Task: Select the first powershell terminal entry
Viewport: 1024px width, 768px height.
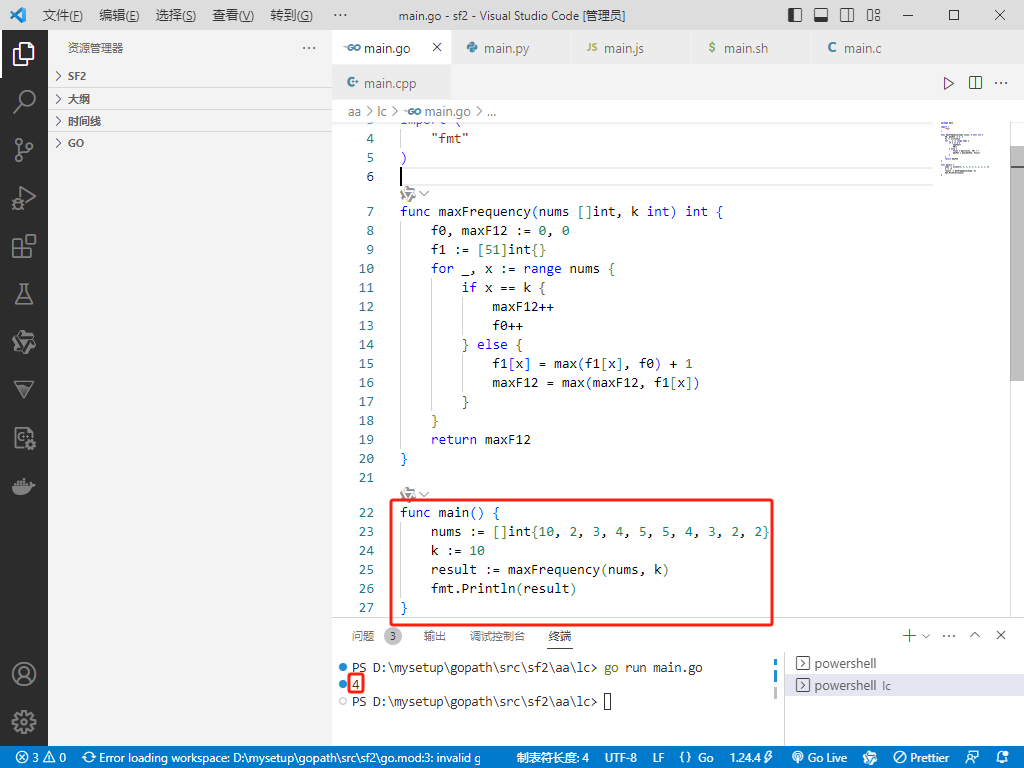Action: click(904, 664)
